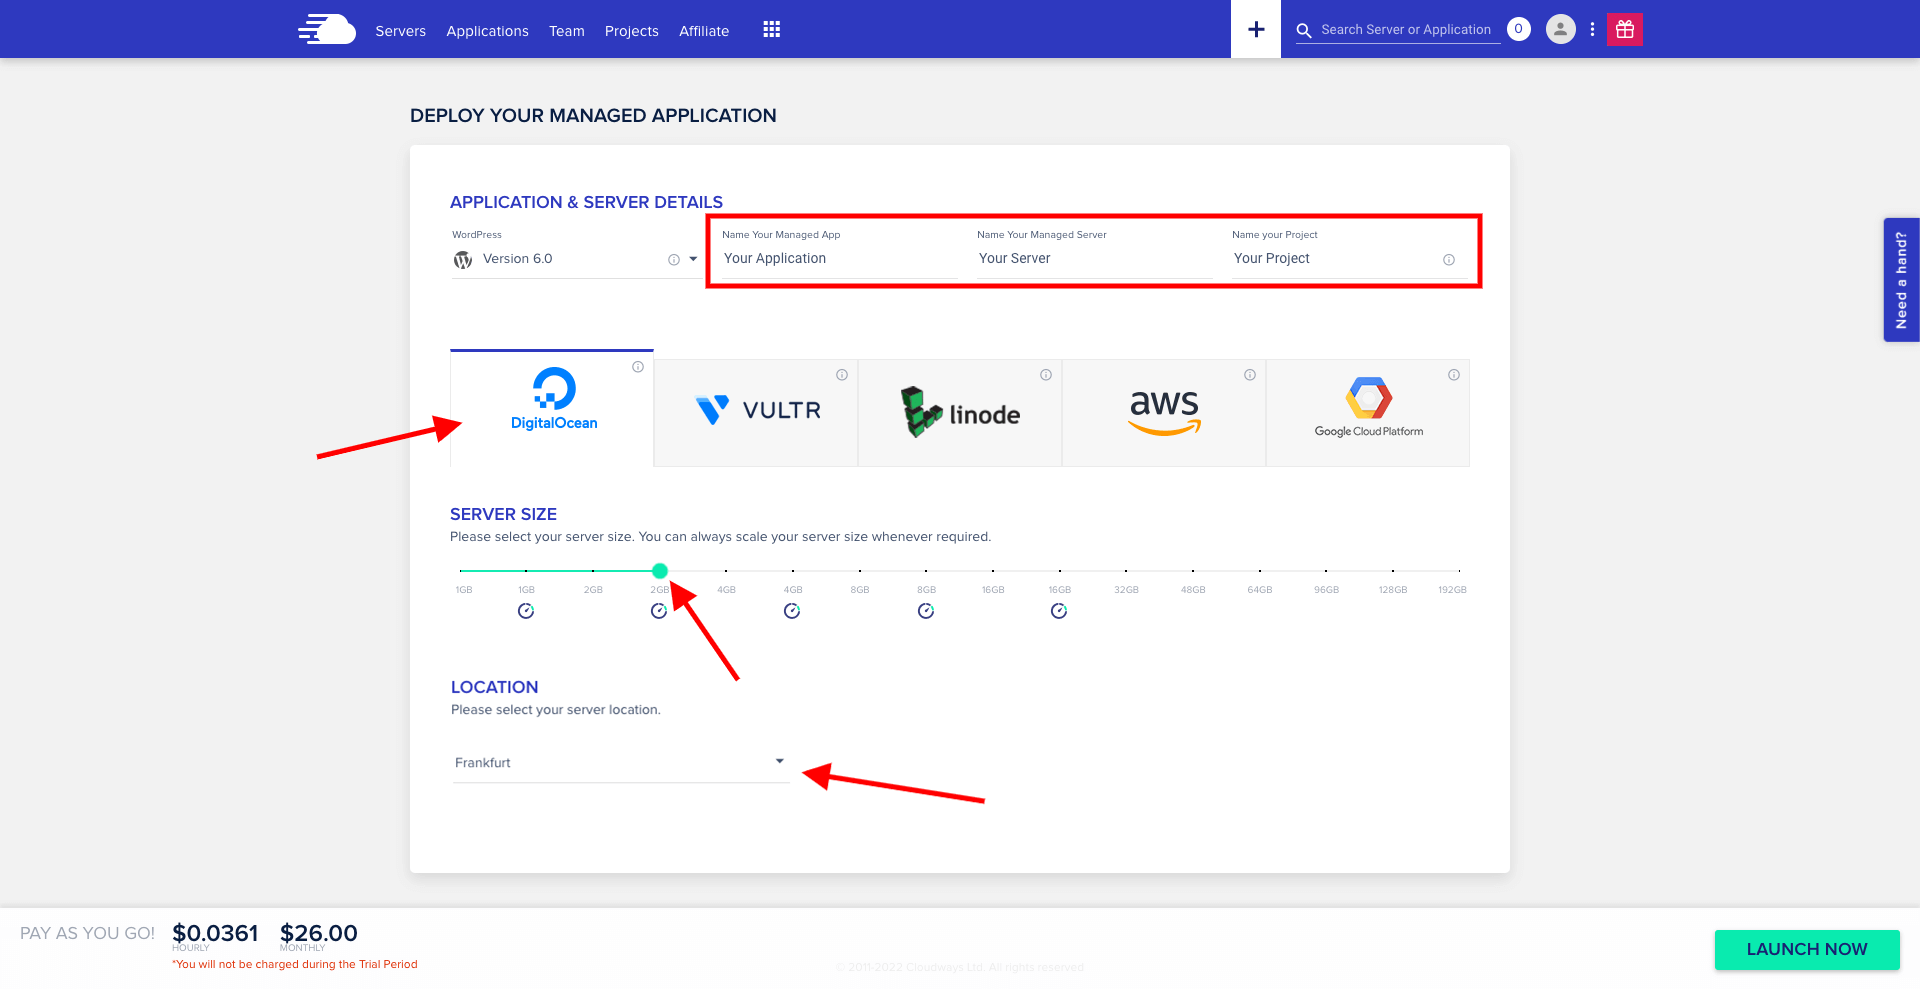Open the Frankfurt location dropdown
This screenshot has width=1920, height=989.
point(621,762)
